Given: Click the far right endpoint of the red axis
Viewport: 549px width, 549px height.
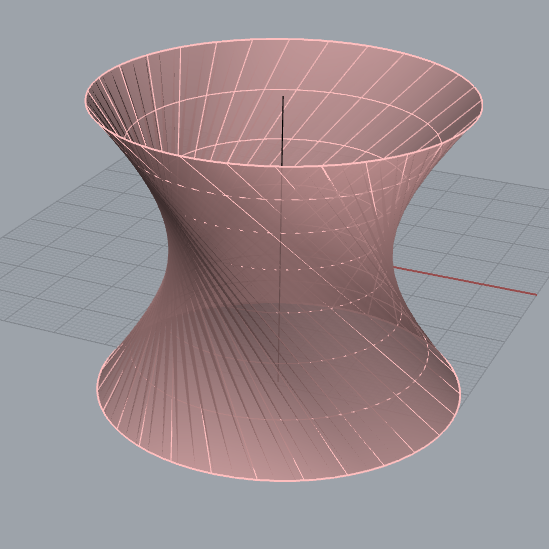Looking at the screenshot, I should [536, 294].
